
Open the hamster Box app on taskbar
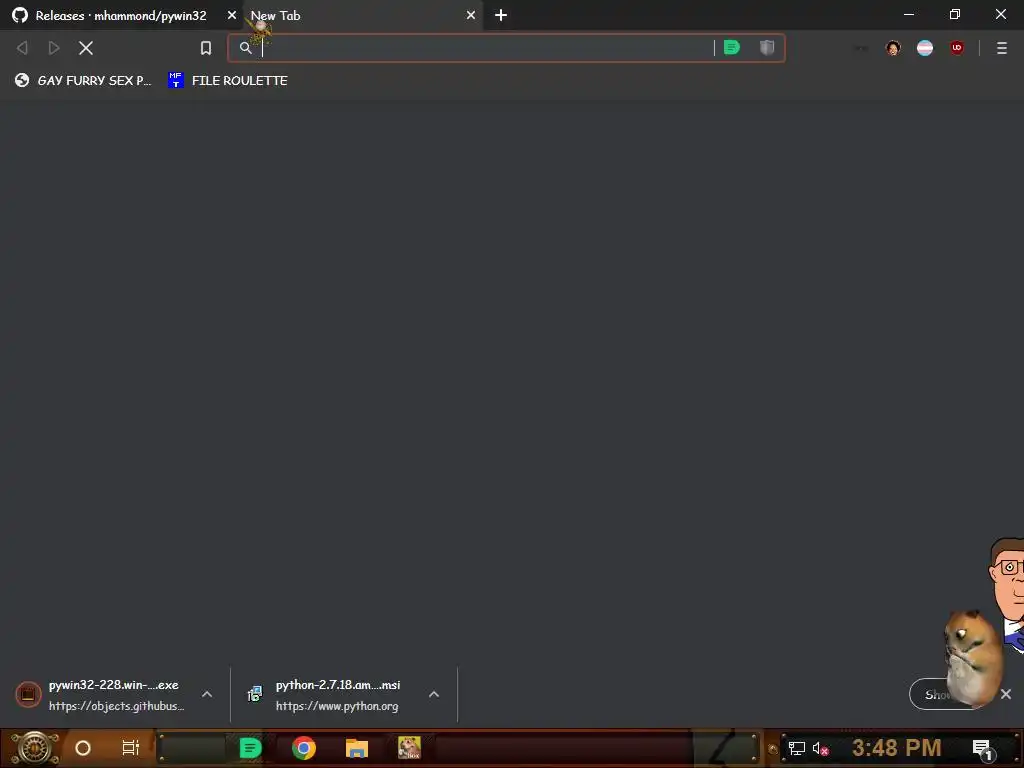pos(409,748)
